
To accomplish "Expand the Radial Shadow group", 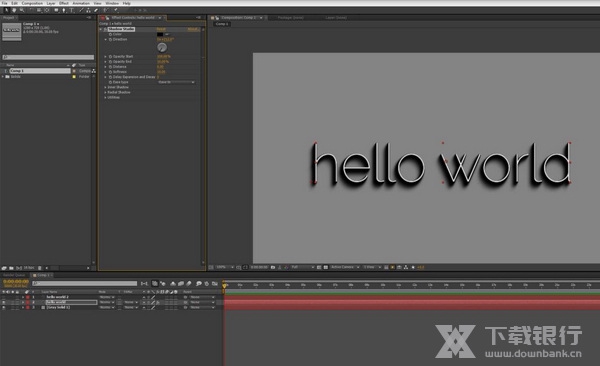I will pos(105,92).
